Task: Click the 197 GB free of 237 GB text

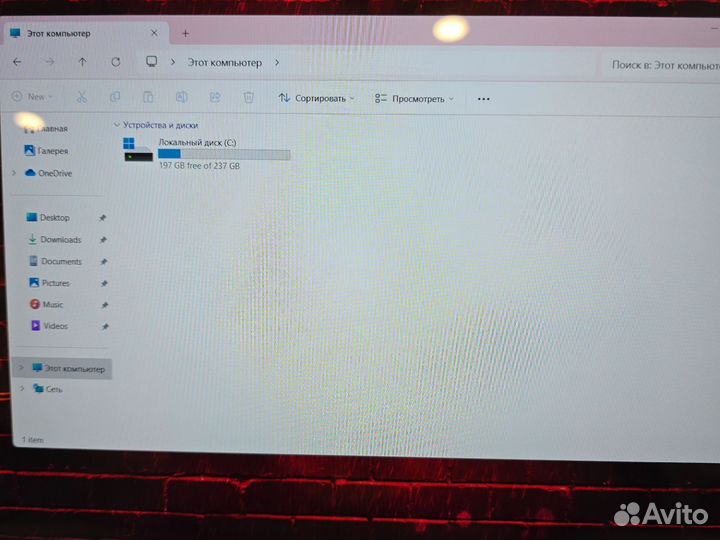Action: pyautogui.click(x=199, y=166)
